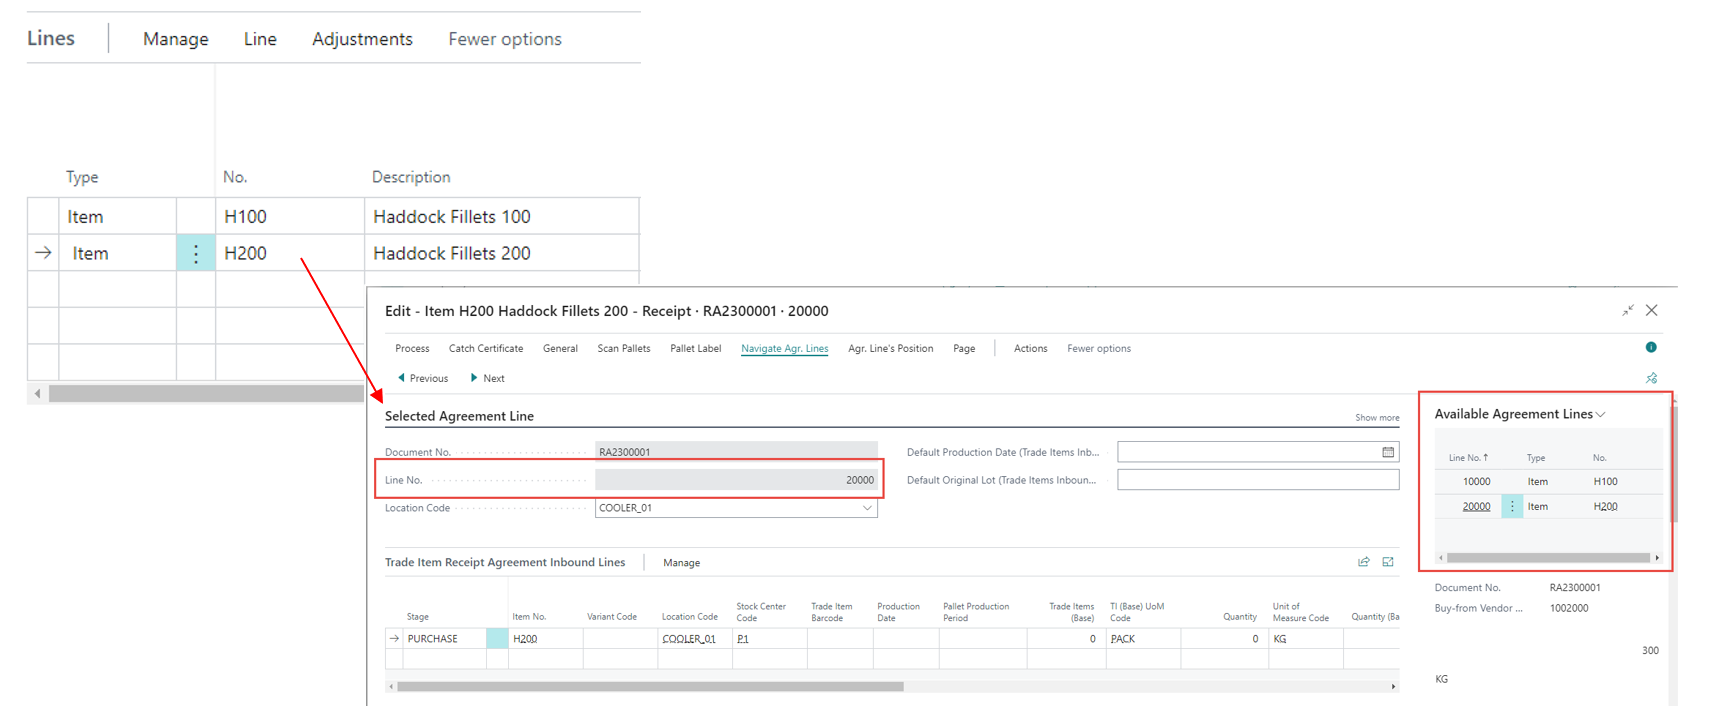Image resolution: width=1711 pixels, height=706 pixels.
Task: Click the pin icon below the info icon
Action: 1651,378
